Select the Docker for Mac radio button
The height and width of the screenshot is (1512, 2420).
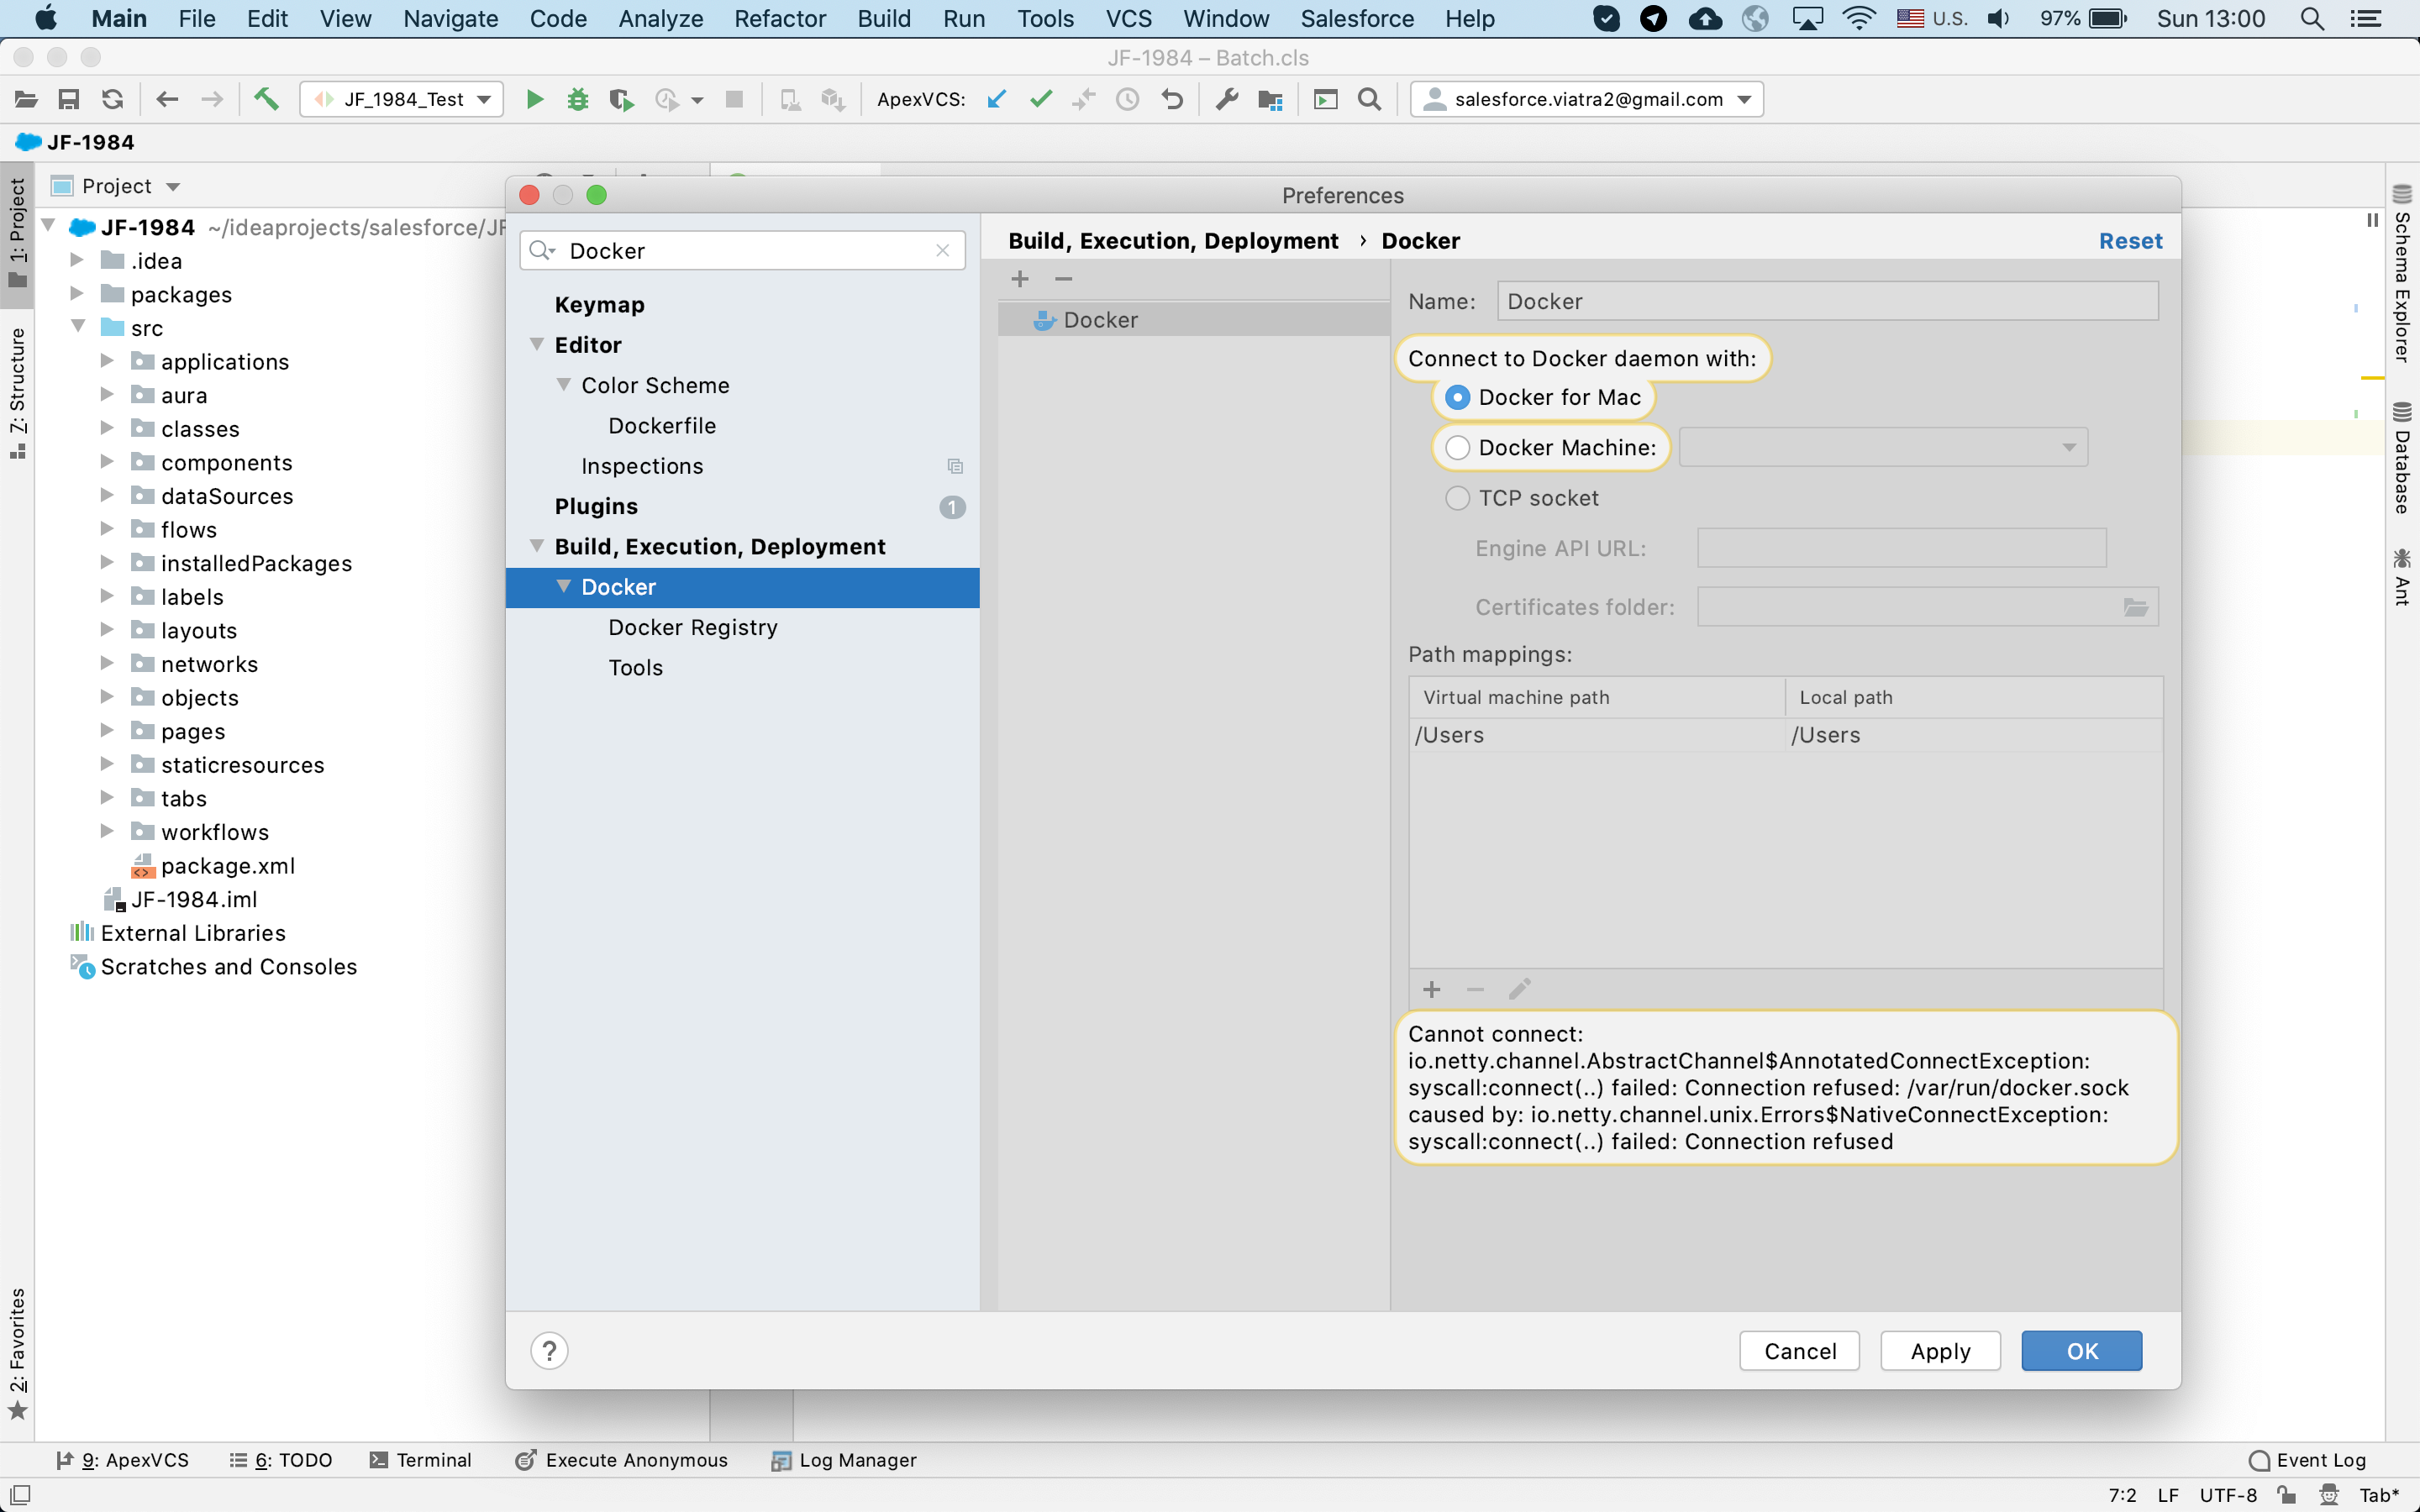[x=1458, y=398]
